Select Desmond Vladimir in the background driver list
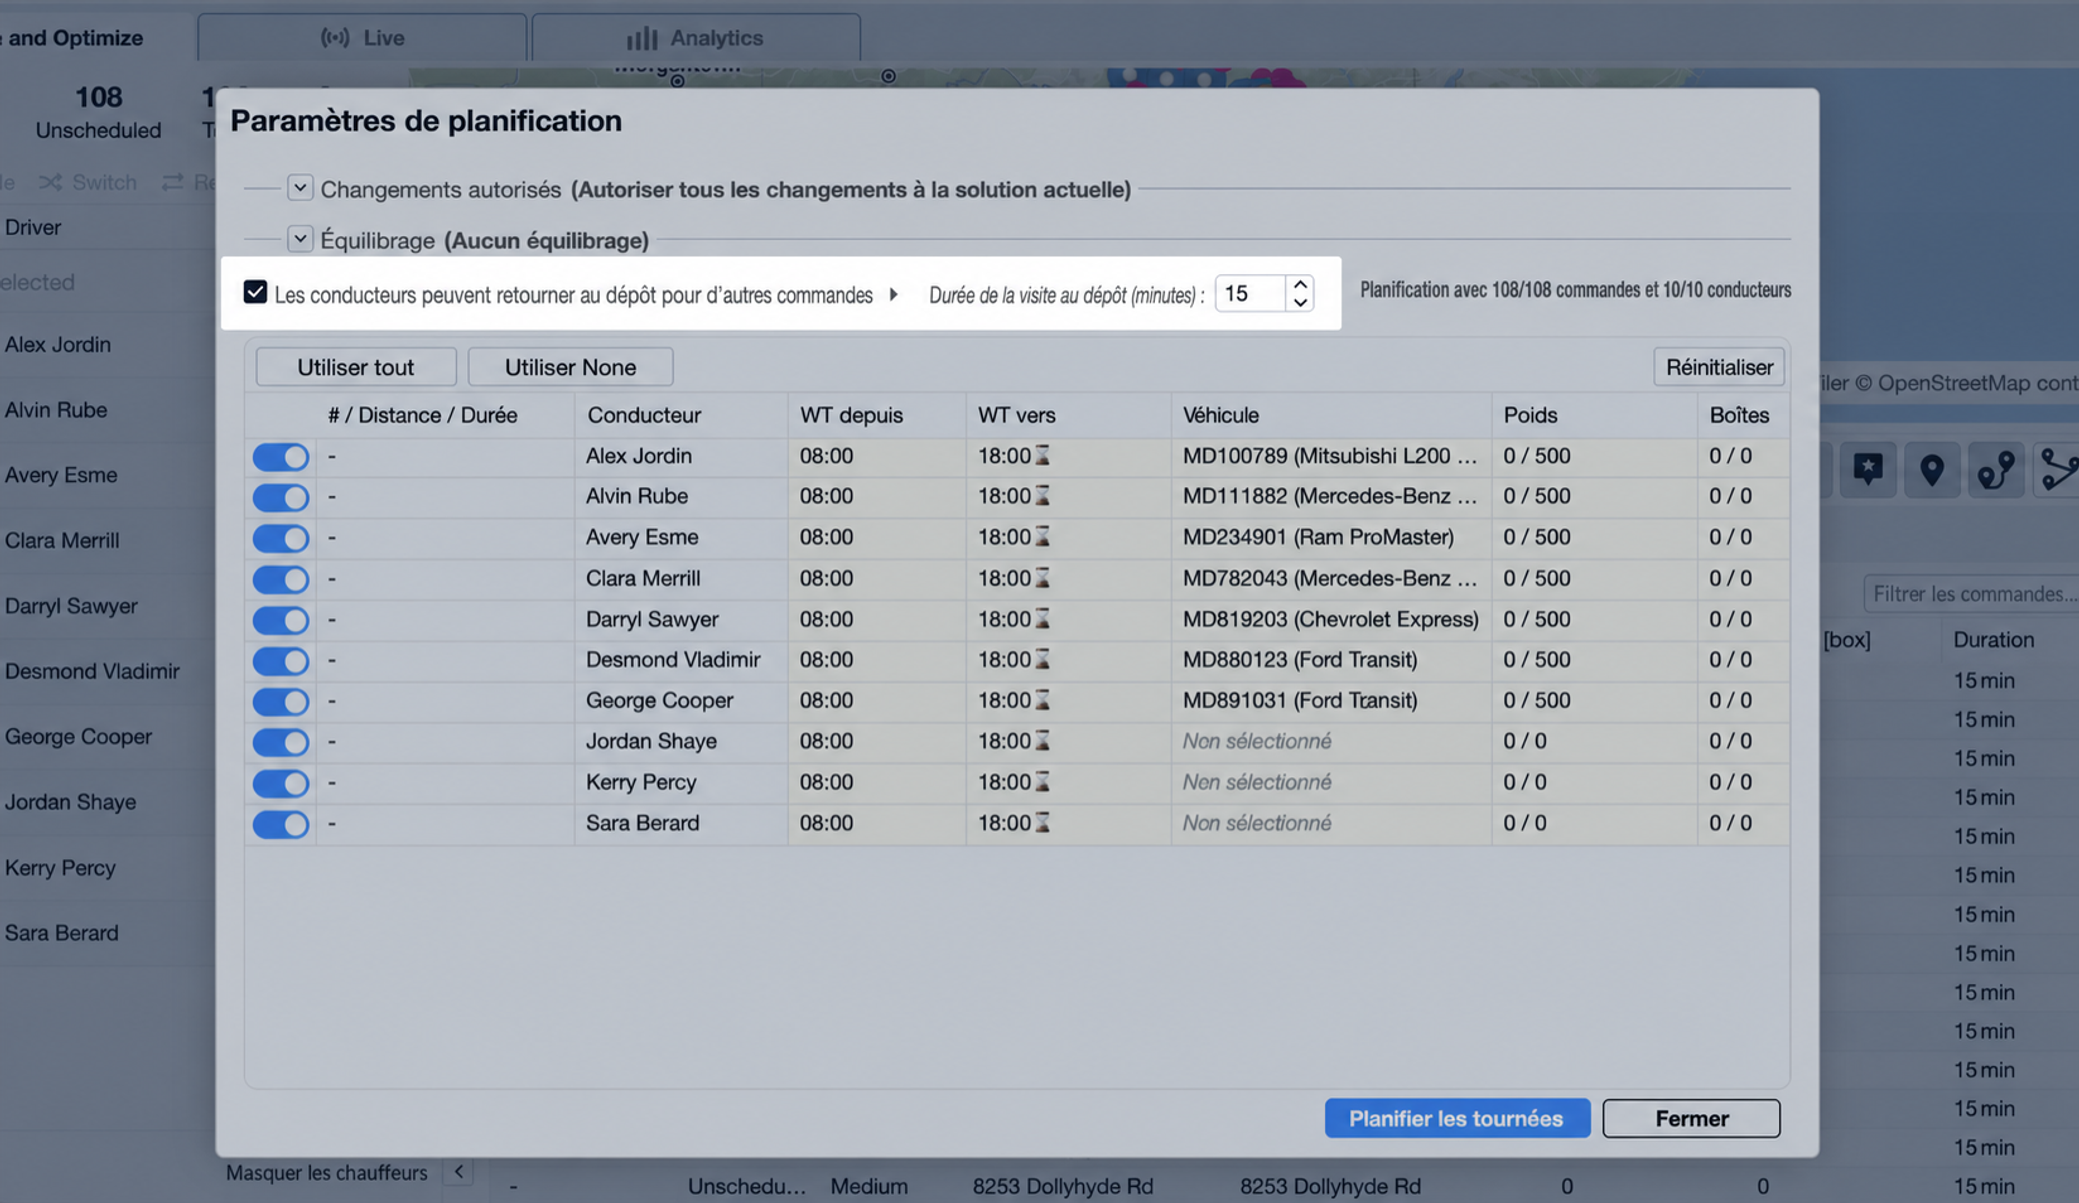Viewport: 2079px width, 1203px height. tap(92, 671)
